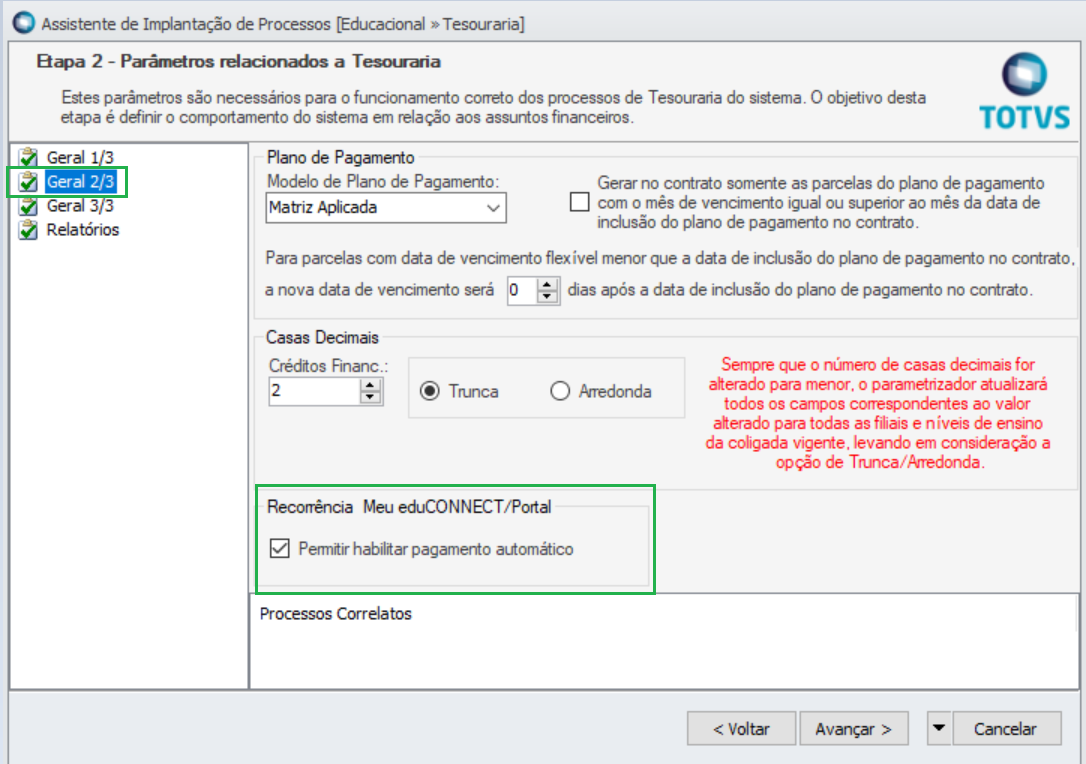1086x764 pixels.
Task: Click the Casas Decimais group label
Action: 322,337
